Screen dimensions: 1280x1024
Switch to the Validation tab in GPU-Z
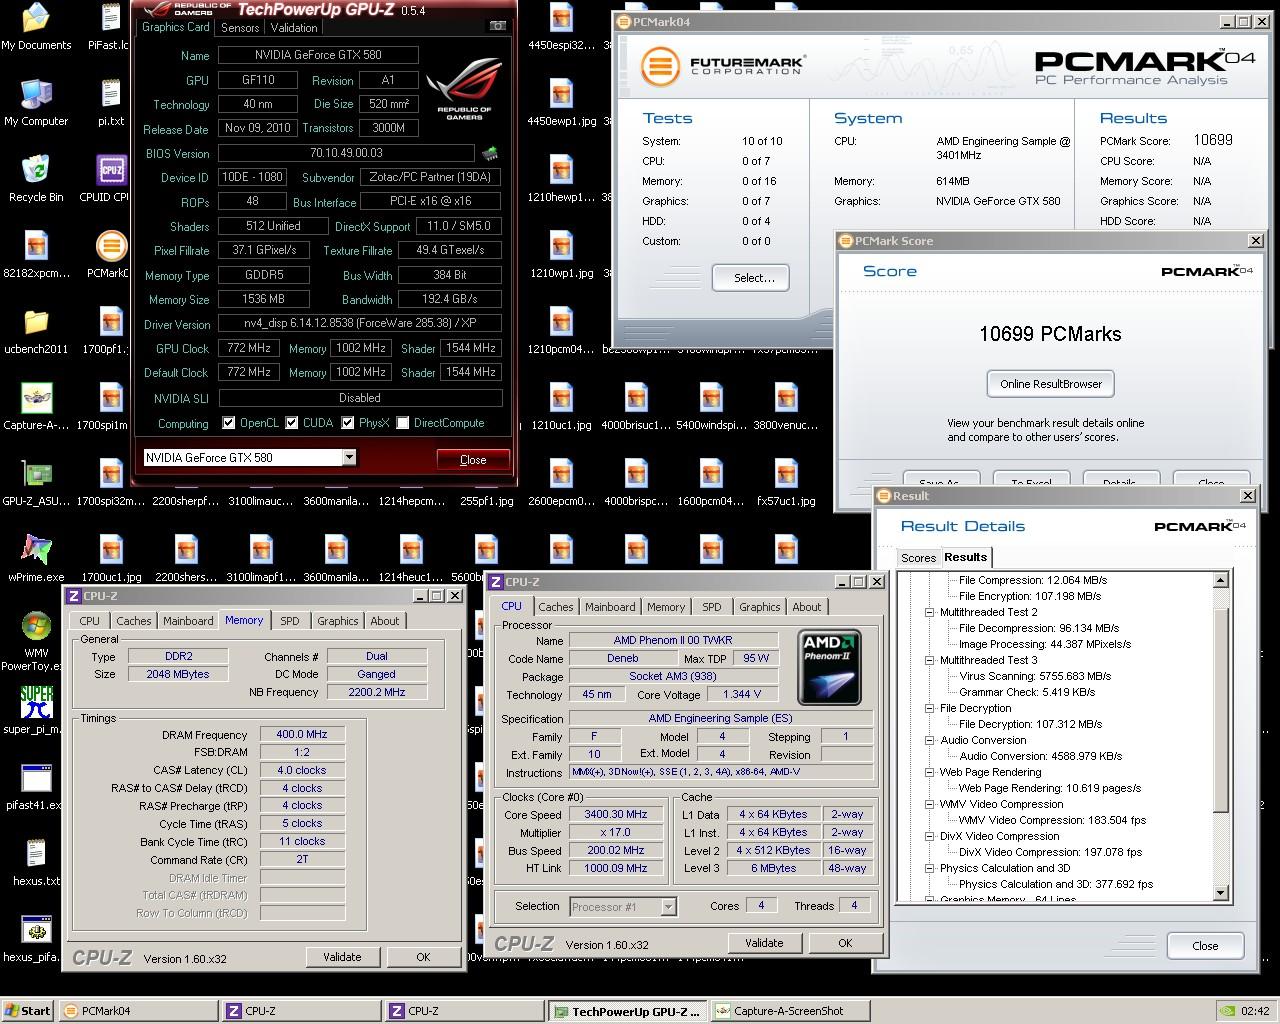tap(294, 28)
